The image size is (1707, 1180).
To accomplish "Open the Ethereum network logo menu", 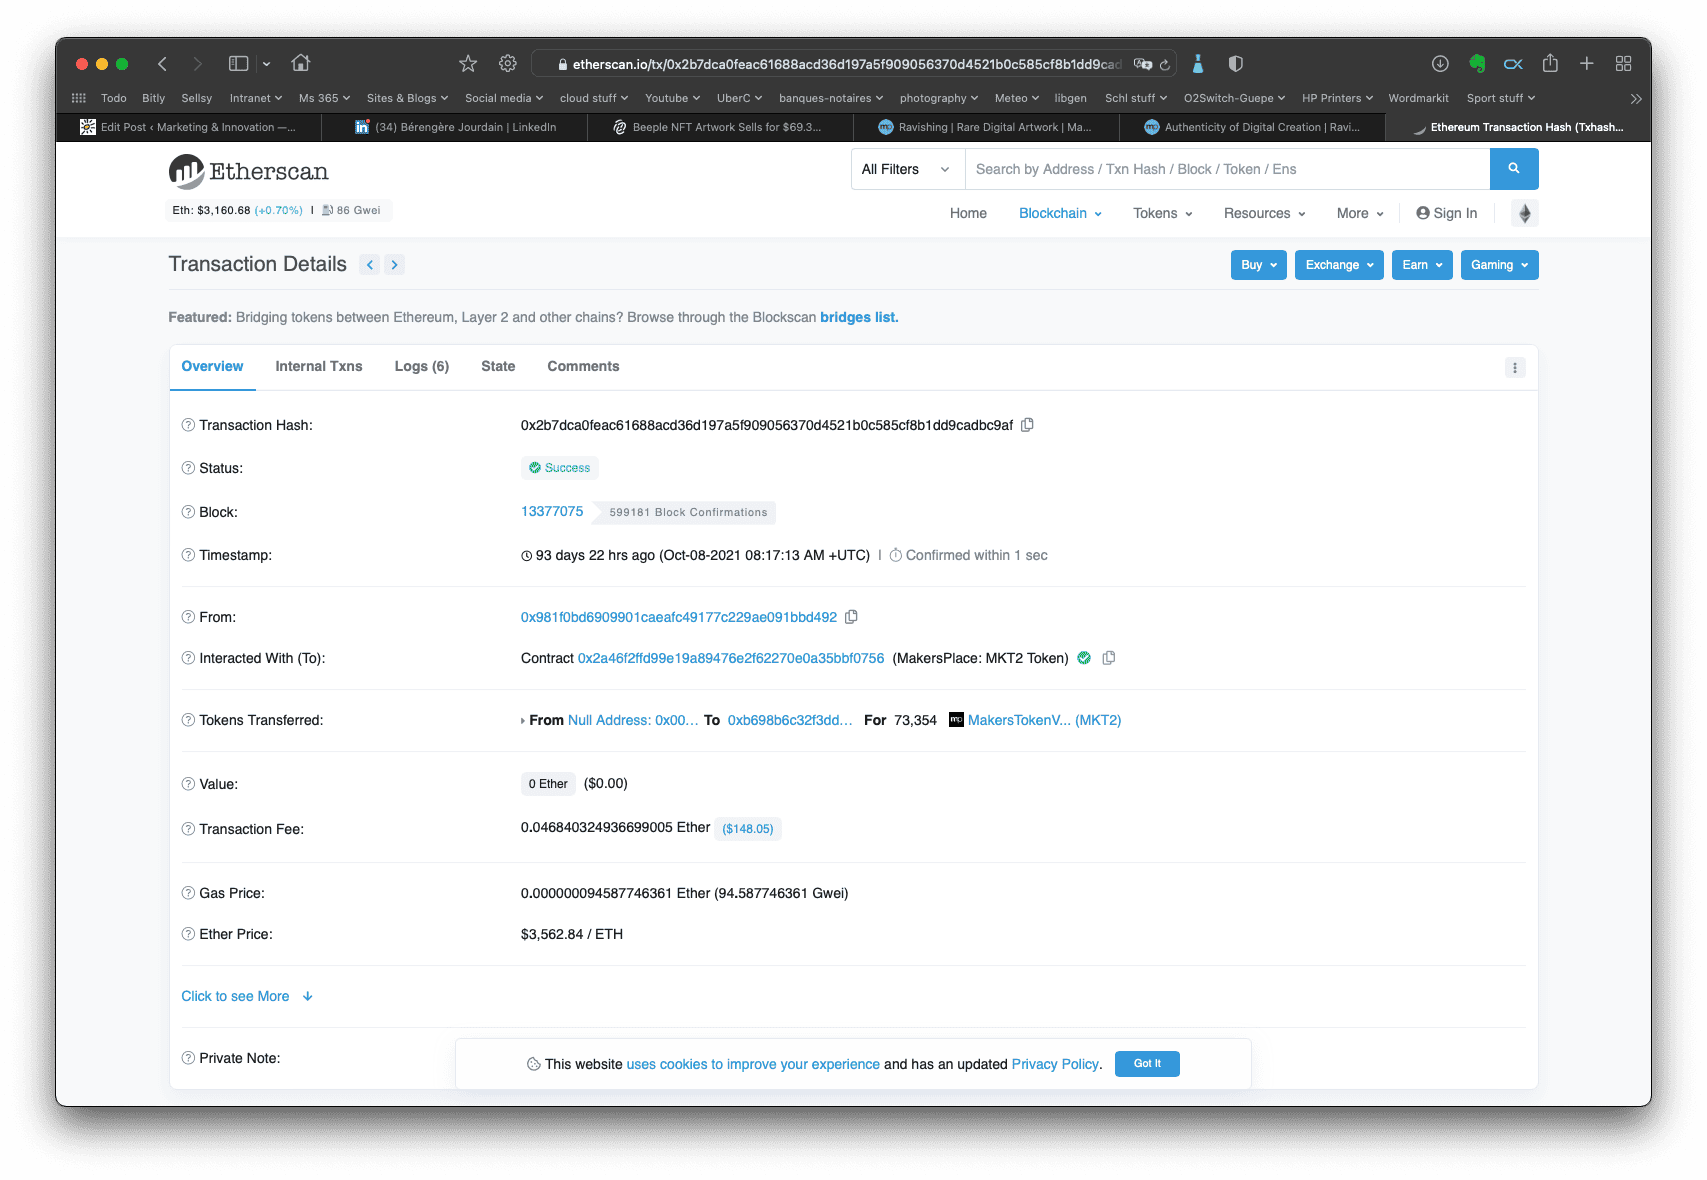I will tap(1524, 213).
